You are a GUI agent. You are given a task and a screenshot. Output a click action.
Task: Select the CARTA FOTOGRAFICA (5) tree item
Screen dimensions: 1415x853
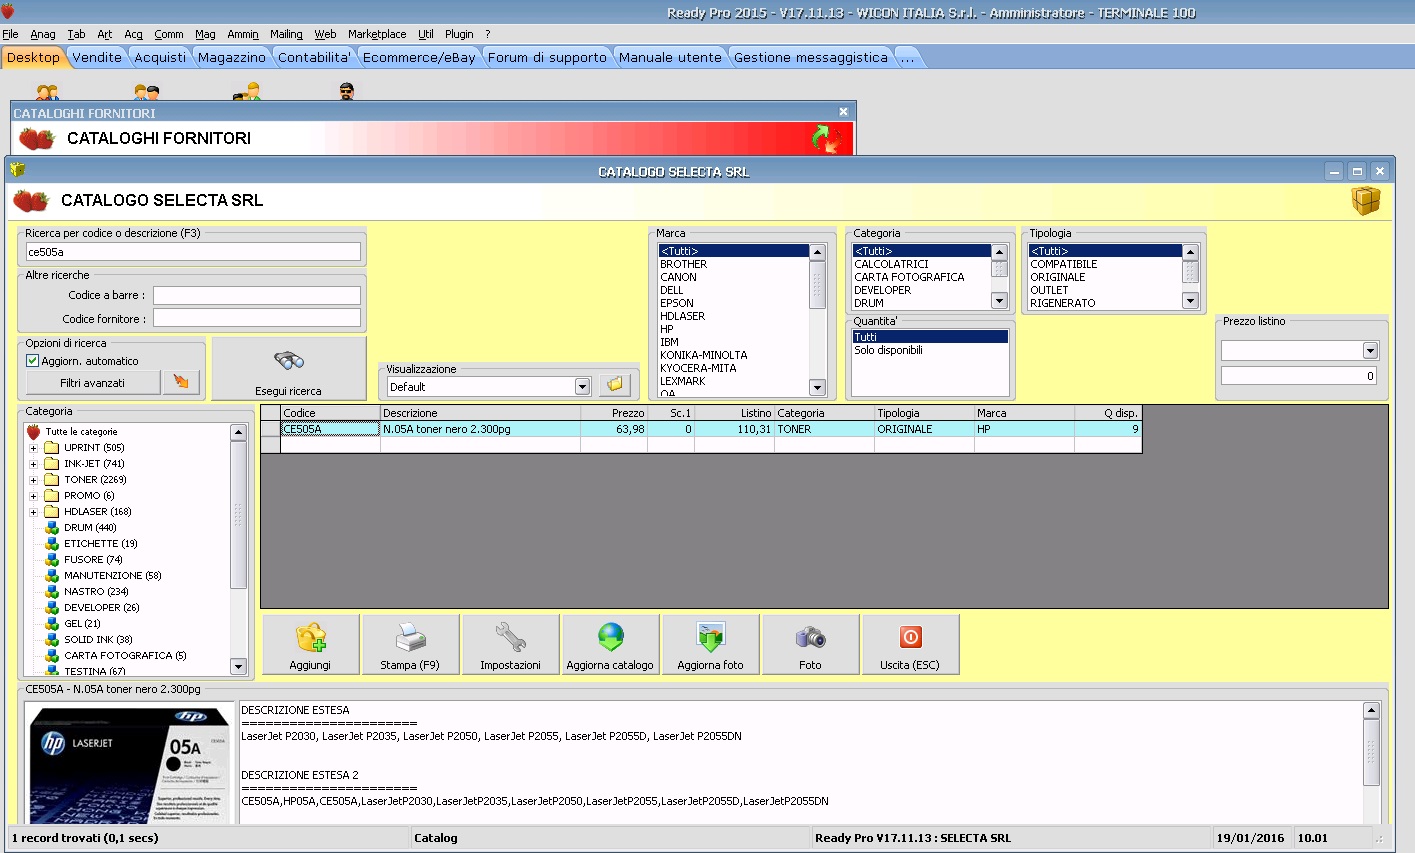(x=125, y=655)
